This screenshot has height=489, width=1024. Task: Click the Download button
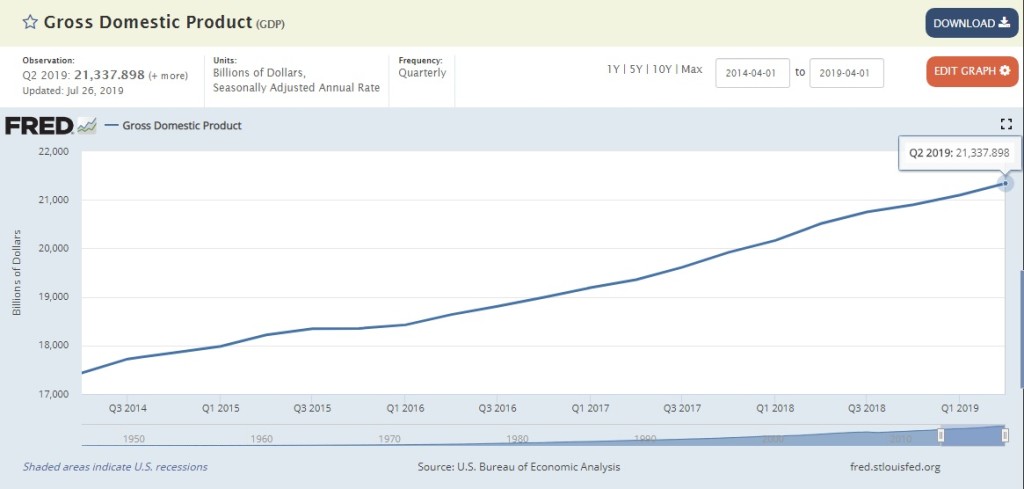(x=964, y=23)
